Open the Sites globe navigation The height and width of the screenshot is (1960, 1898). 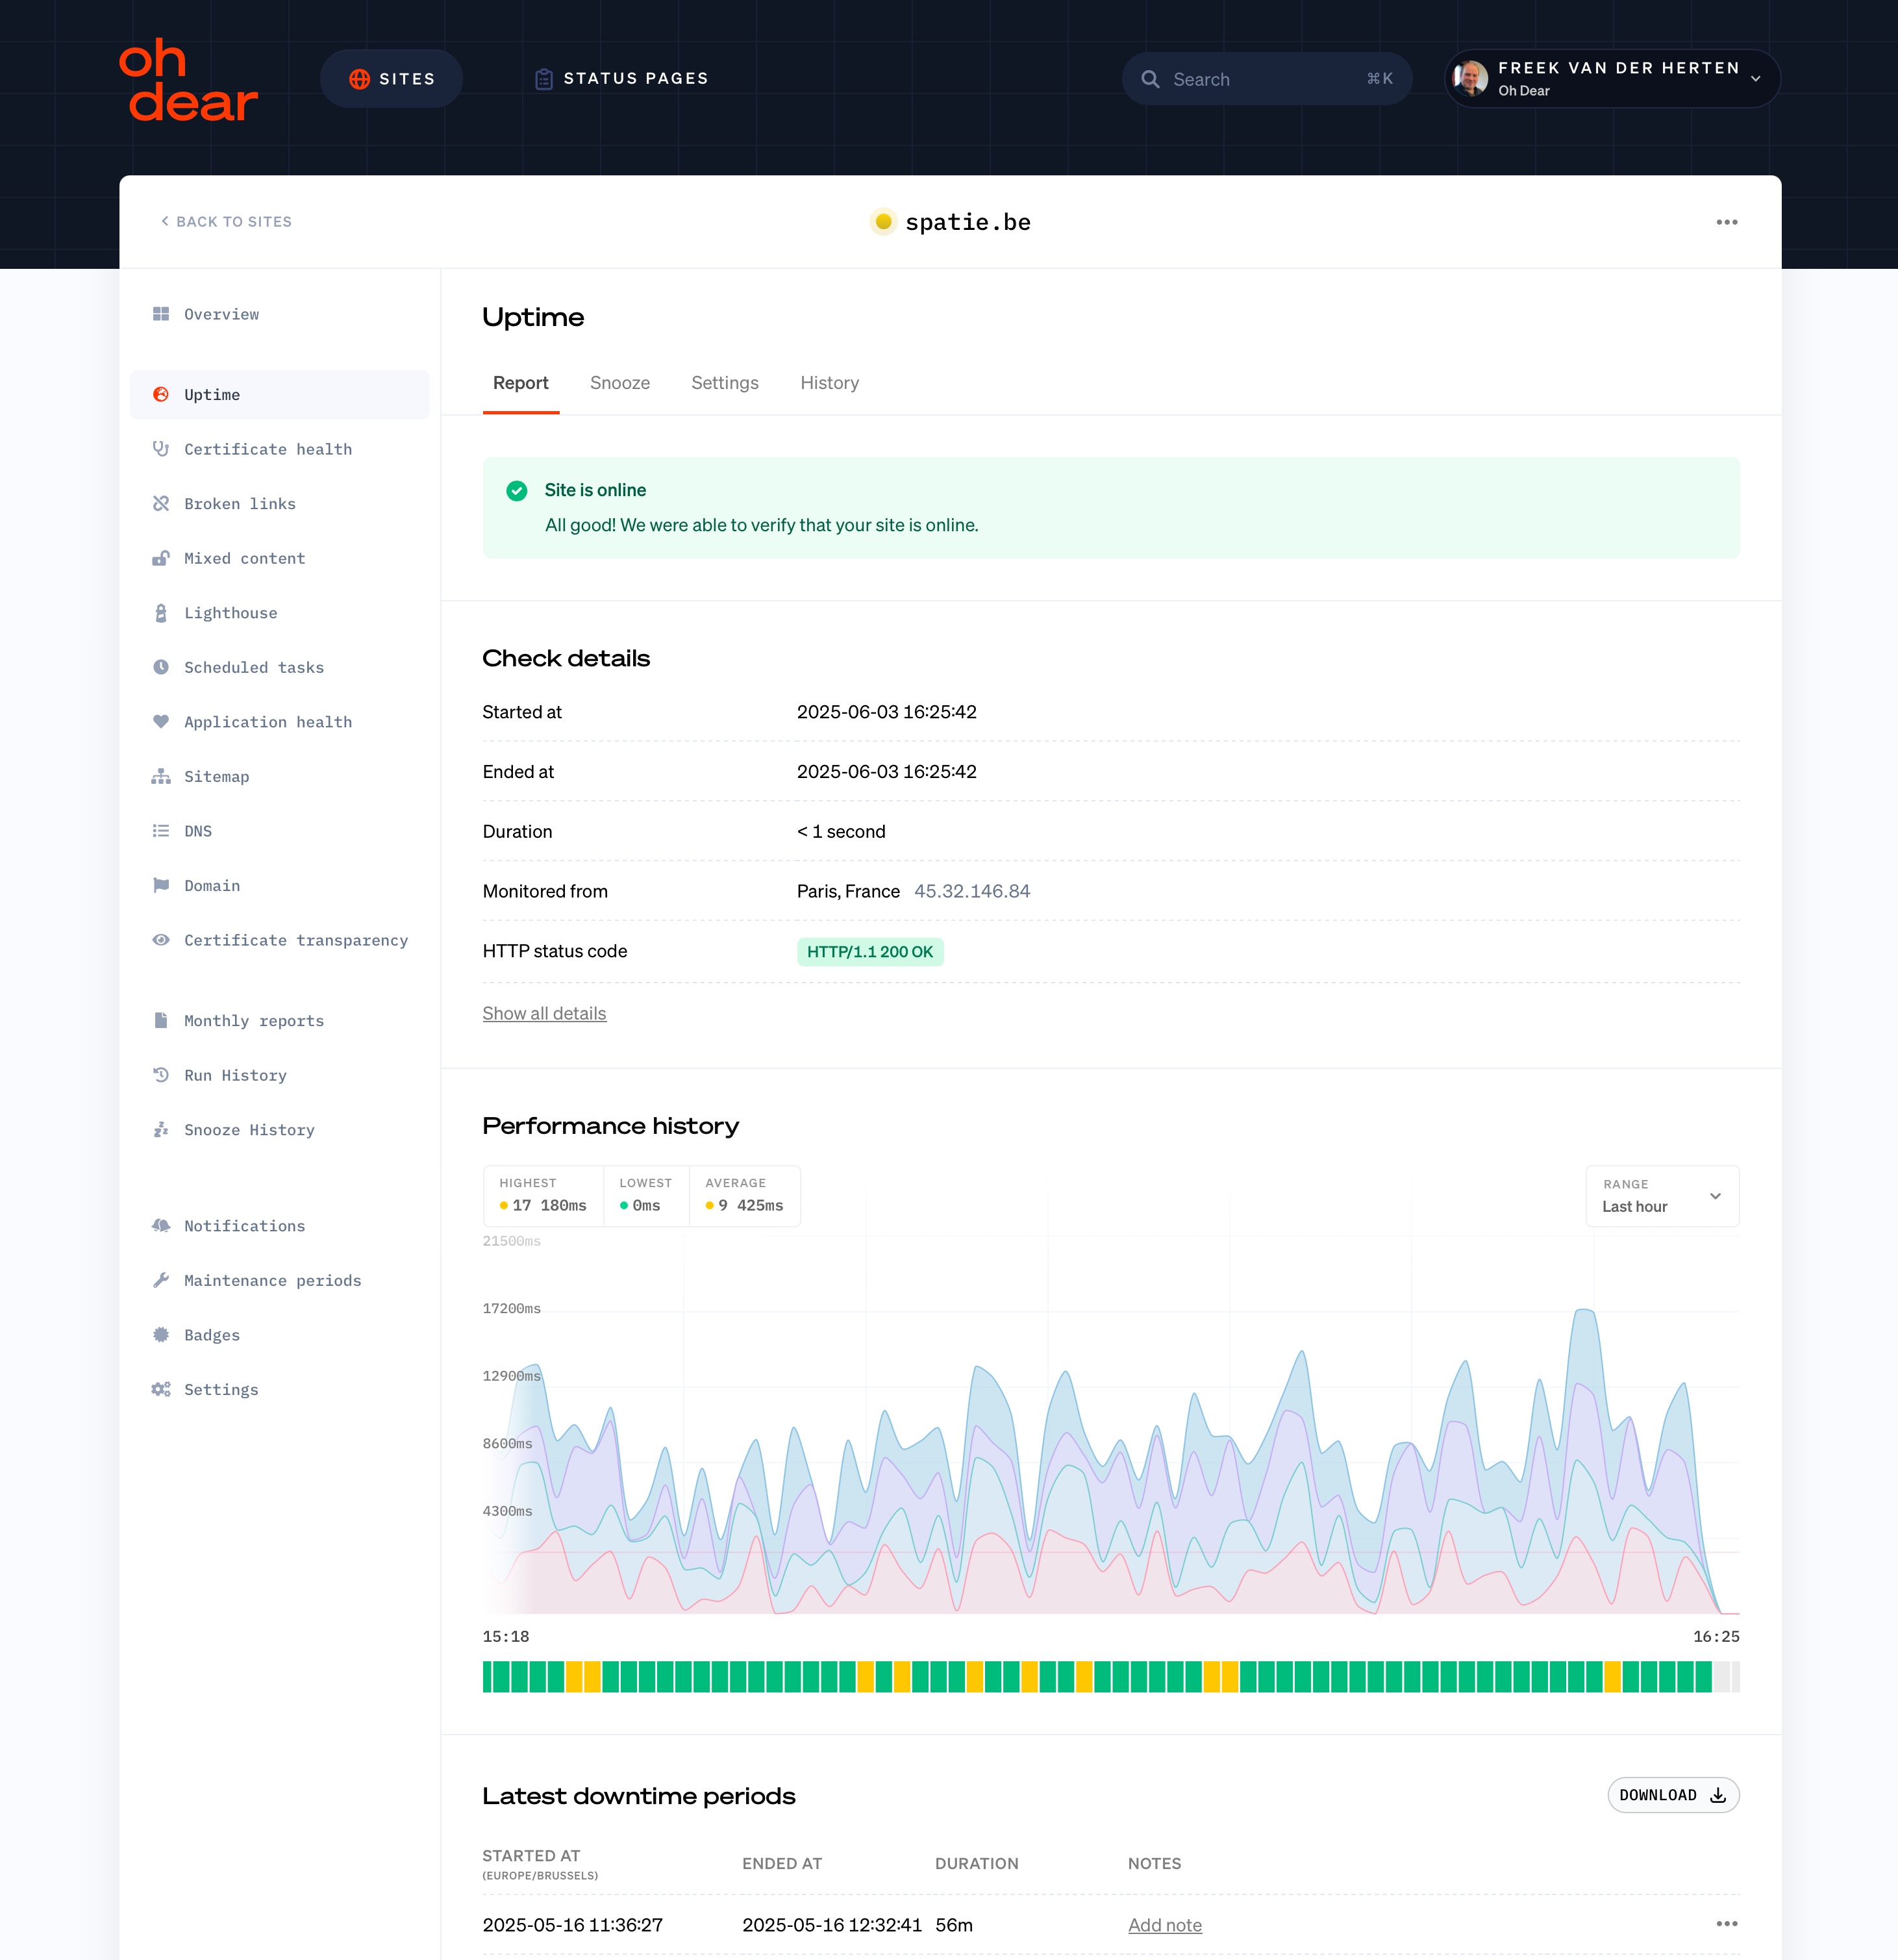pyautogui.click(x=359, y=79)
